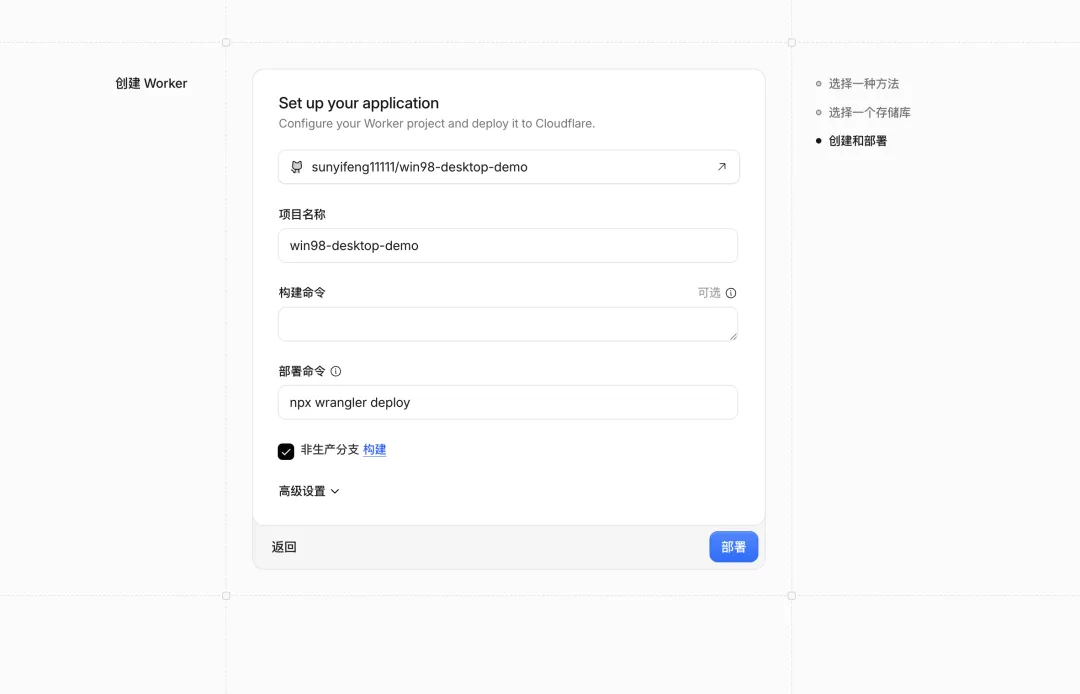Focus the 项目名称 input field

coord(508,245)
